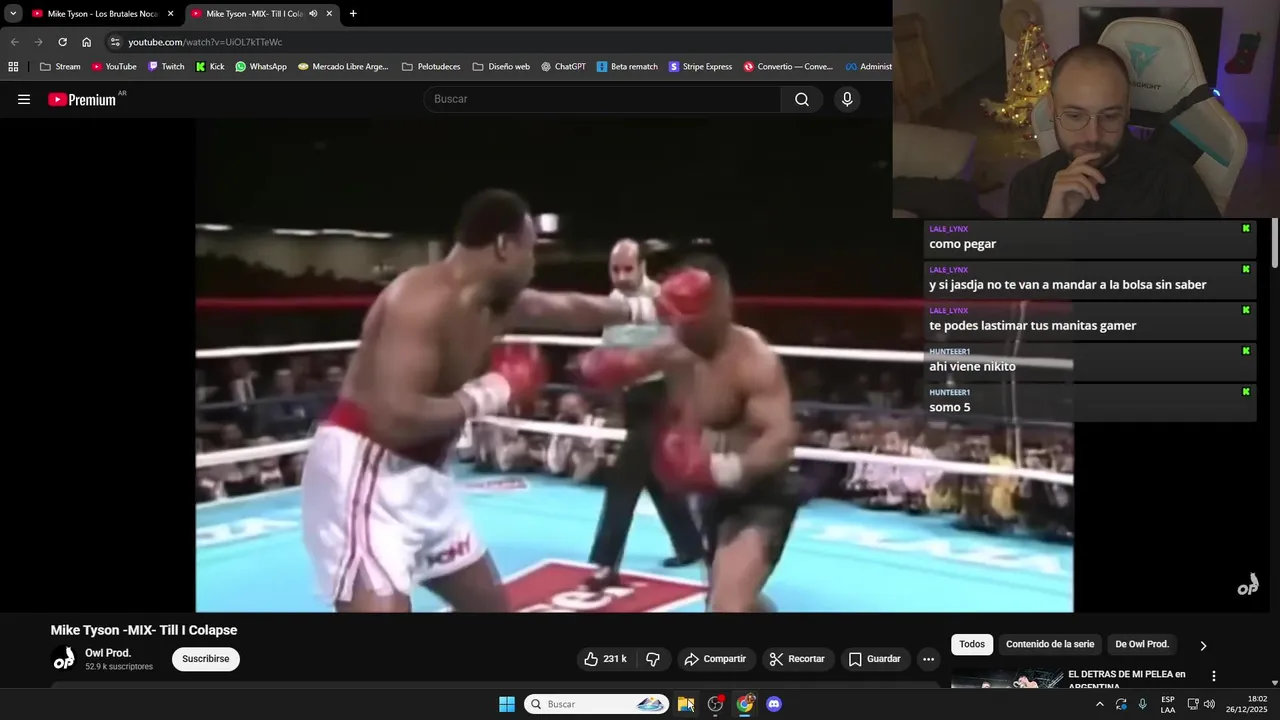Open the WhatsApp bookmark
1280x720 pixels.
[261, 67]
